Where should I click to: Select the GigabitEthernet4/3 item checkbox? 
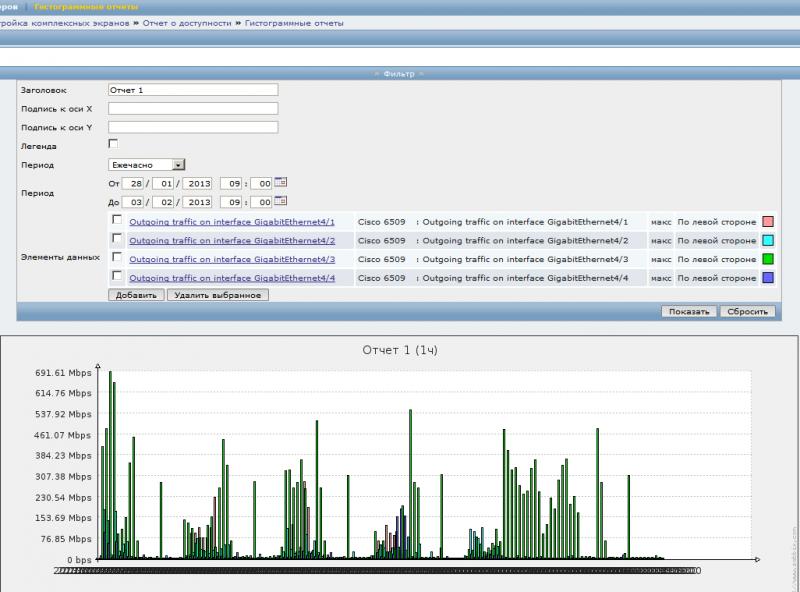coord(117,258)
